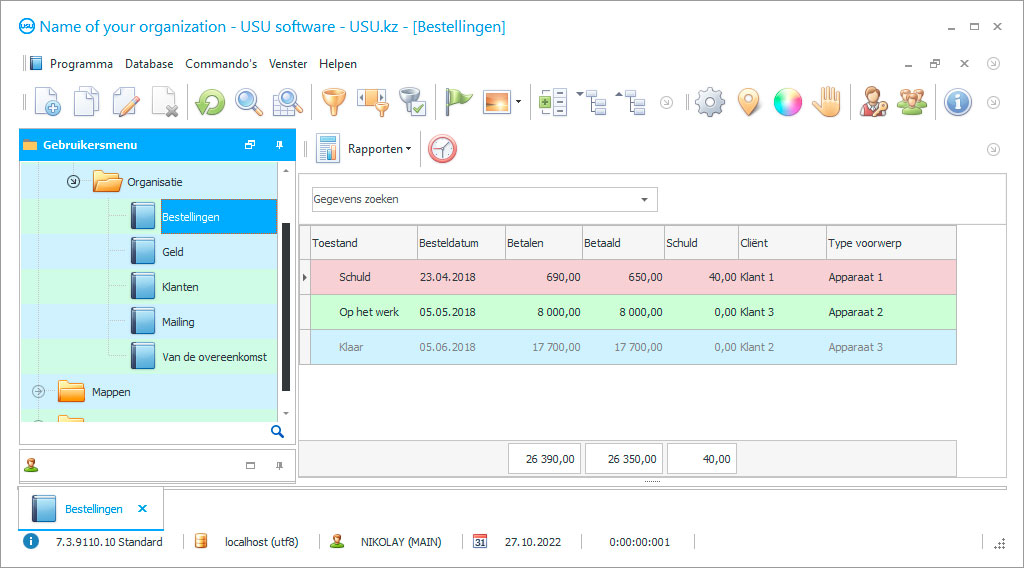Viewport: 1024px width, 568px height.
Task: Open the Helpen menu
Action: click(x=338, y=64)
